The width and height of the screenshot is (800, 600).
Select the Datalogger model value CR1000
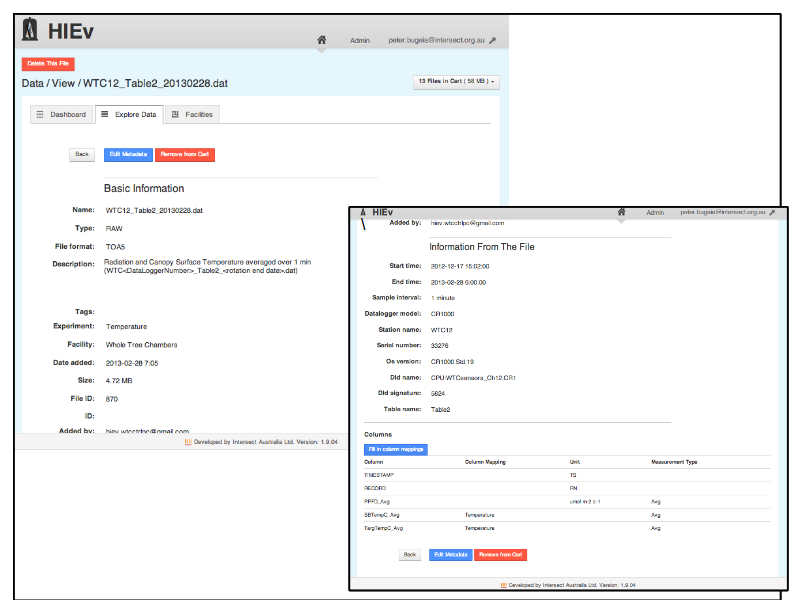442,314
